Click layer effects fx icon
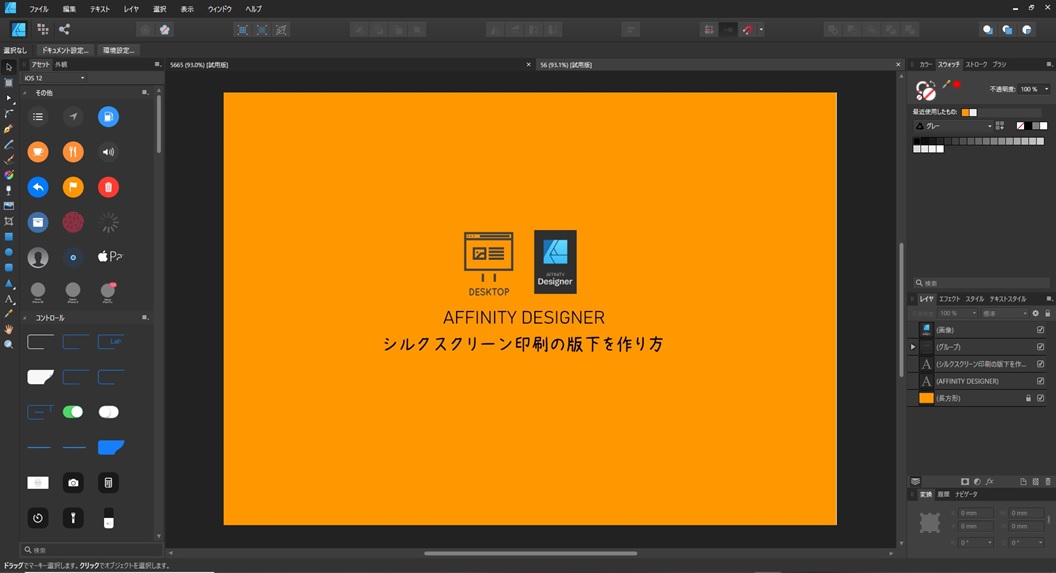The width and height of the screenshot is (1056, 573). [989, 481]
